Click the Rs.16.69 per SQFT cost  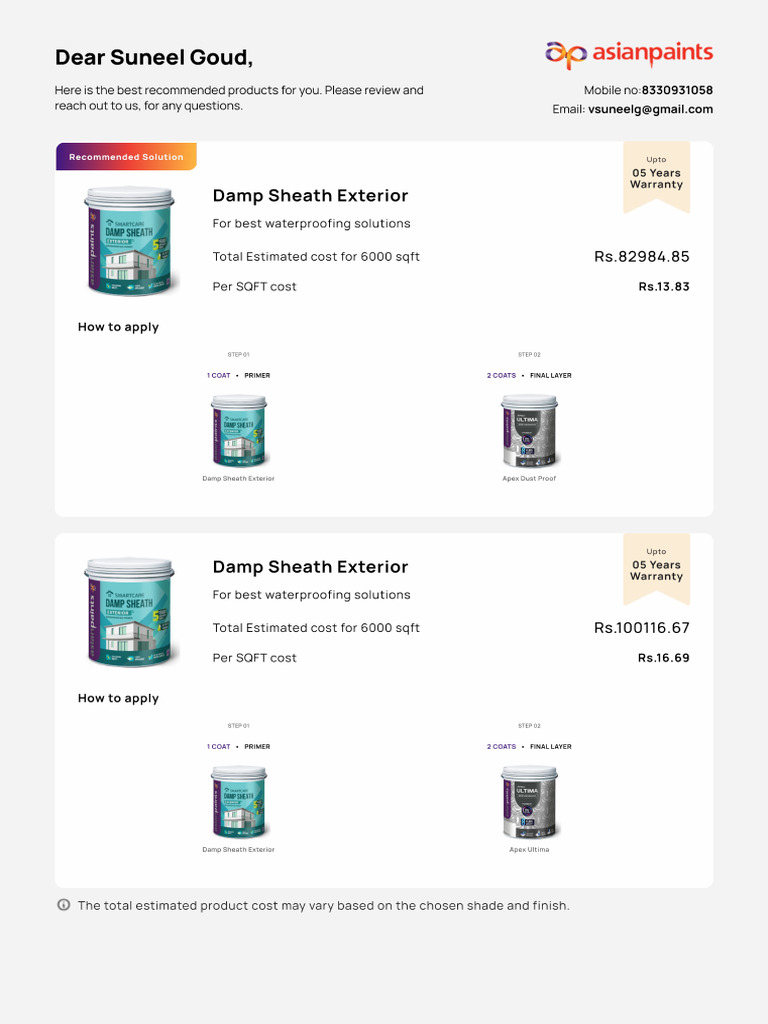(x=664, y=658)
